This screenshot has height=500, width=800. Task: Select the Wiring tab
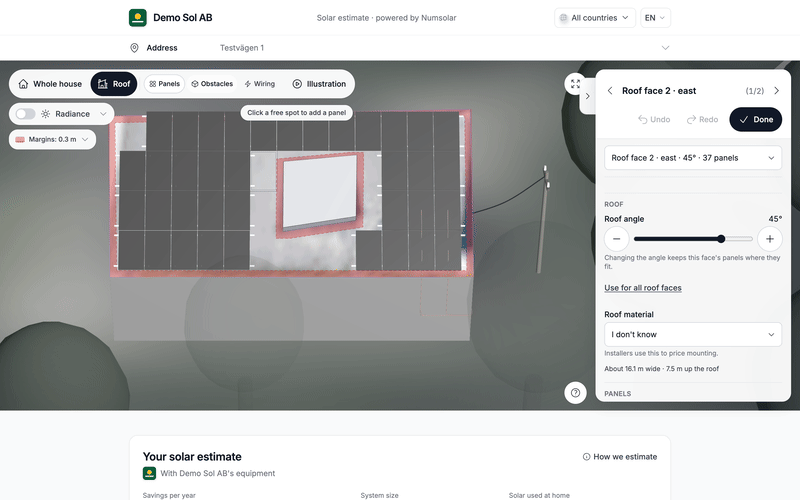260,84
